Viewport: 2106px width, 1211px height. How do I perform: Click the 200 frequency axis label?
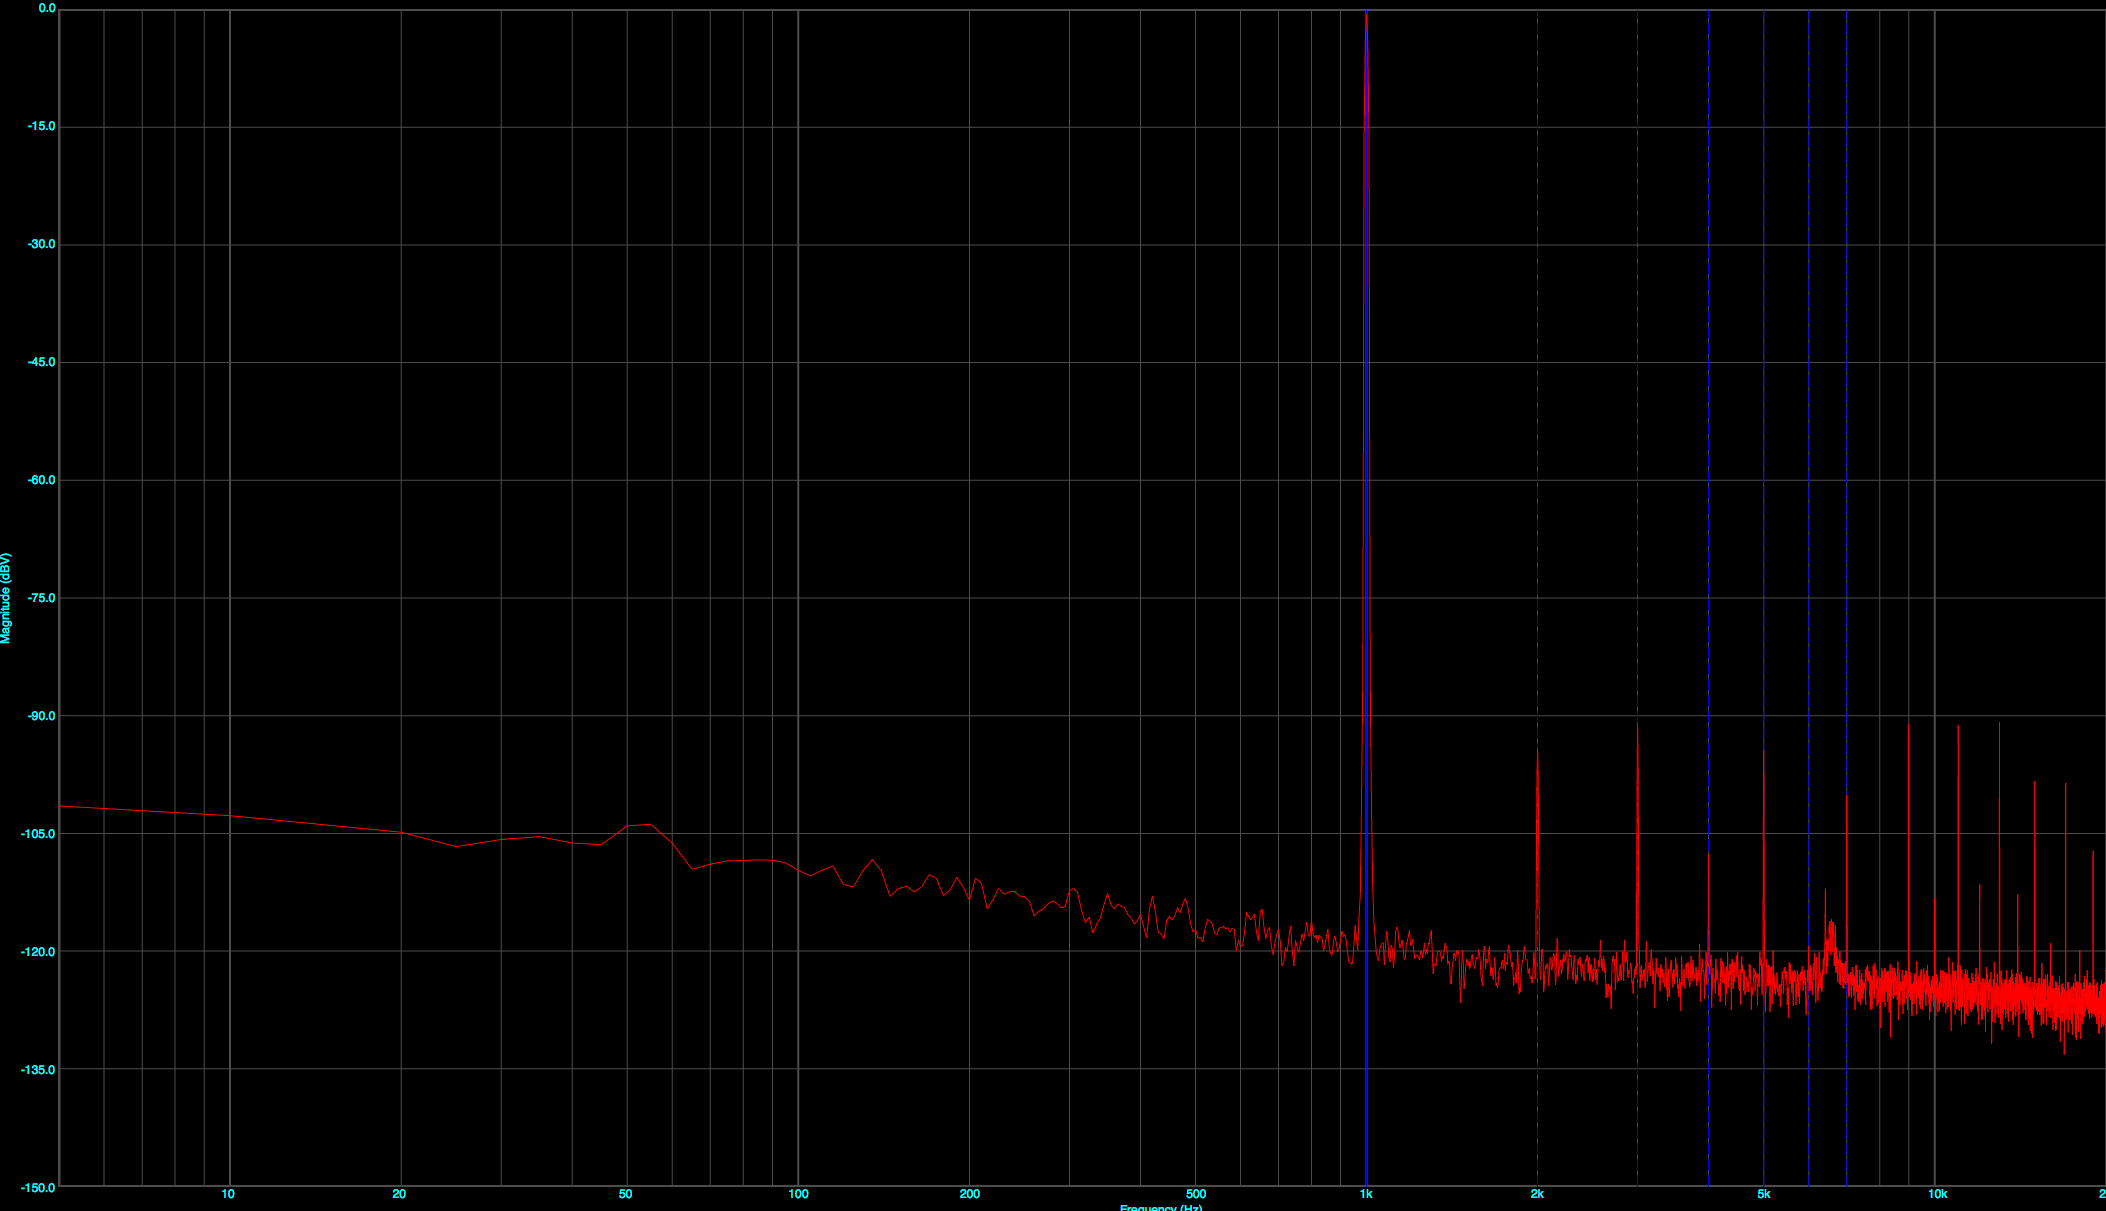click(969, 1194)
